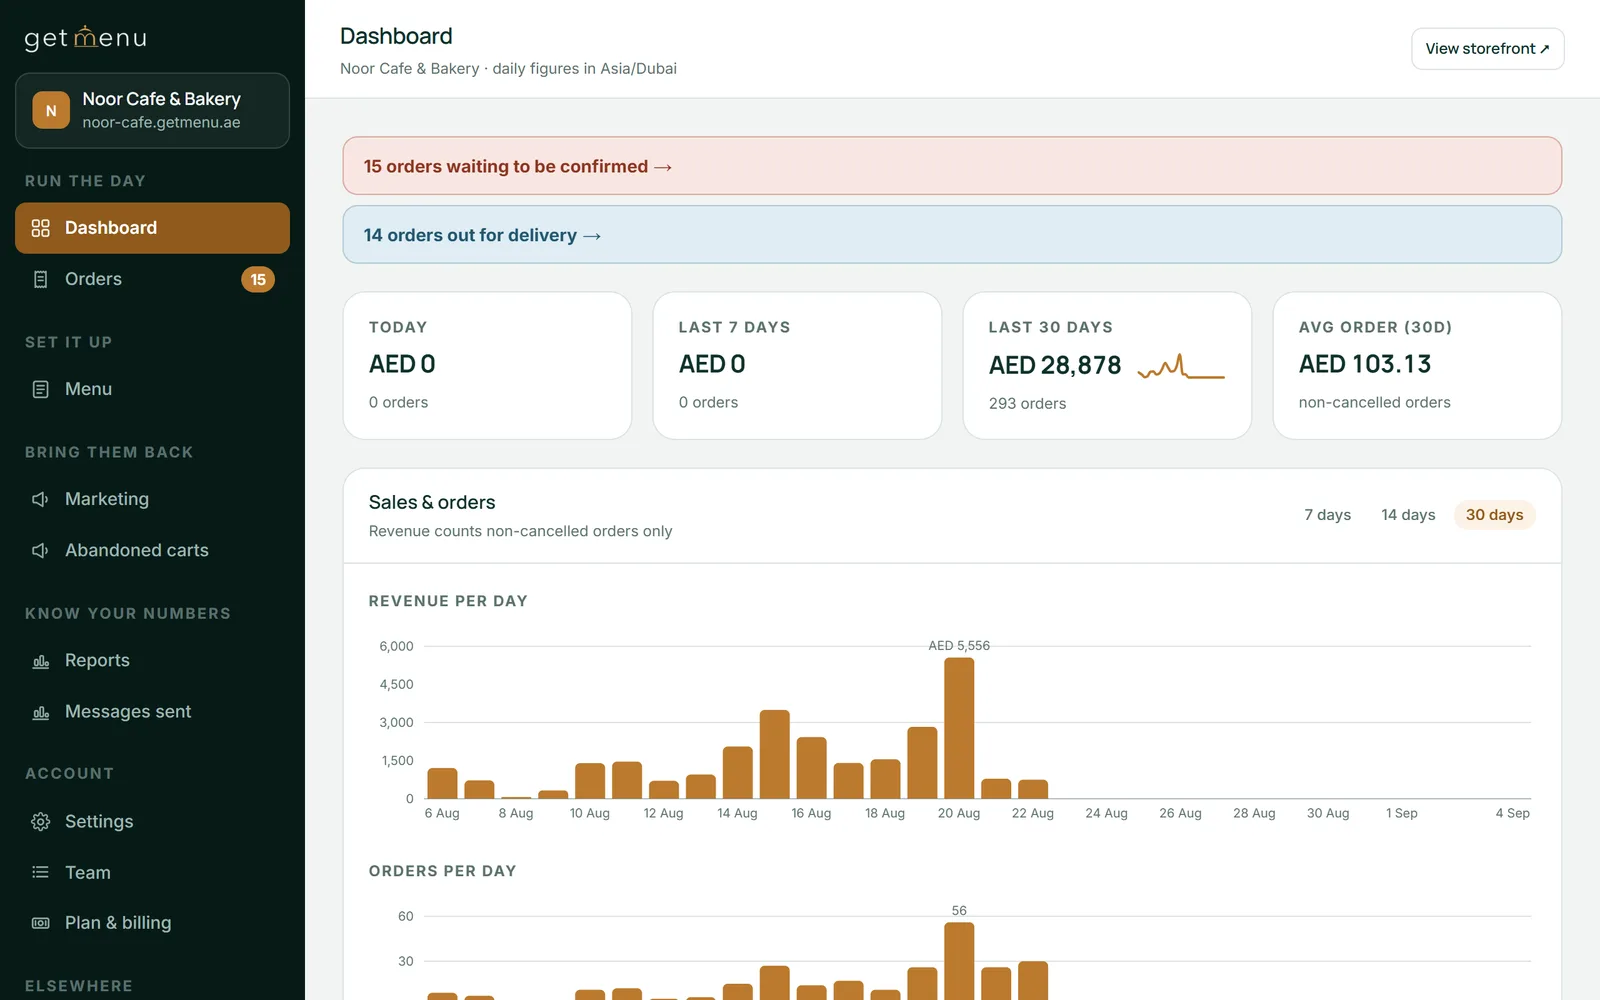This screenshot has height=1000, width=1600.
Task: Click the '20 Aug' axis label in revenue chart
Action: [x=959, y=814]
